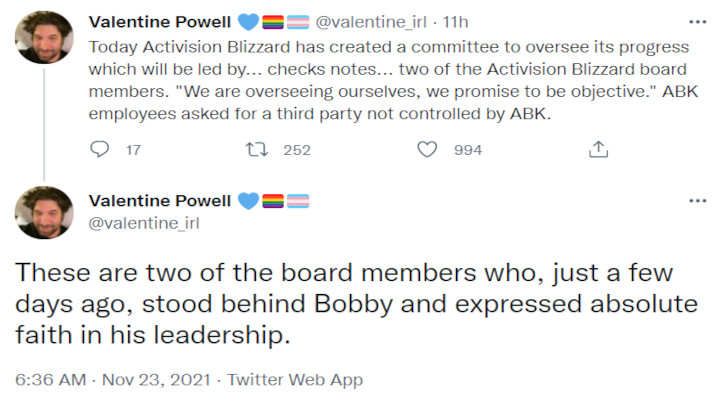Viewport: 720px width, 405px height.
Task: Click the 994 likes count
Action: [467, 150]
